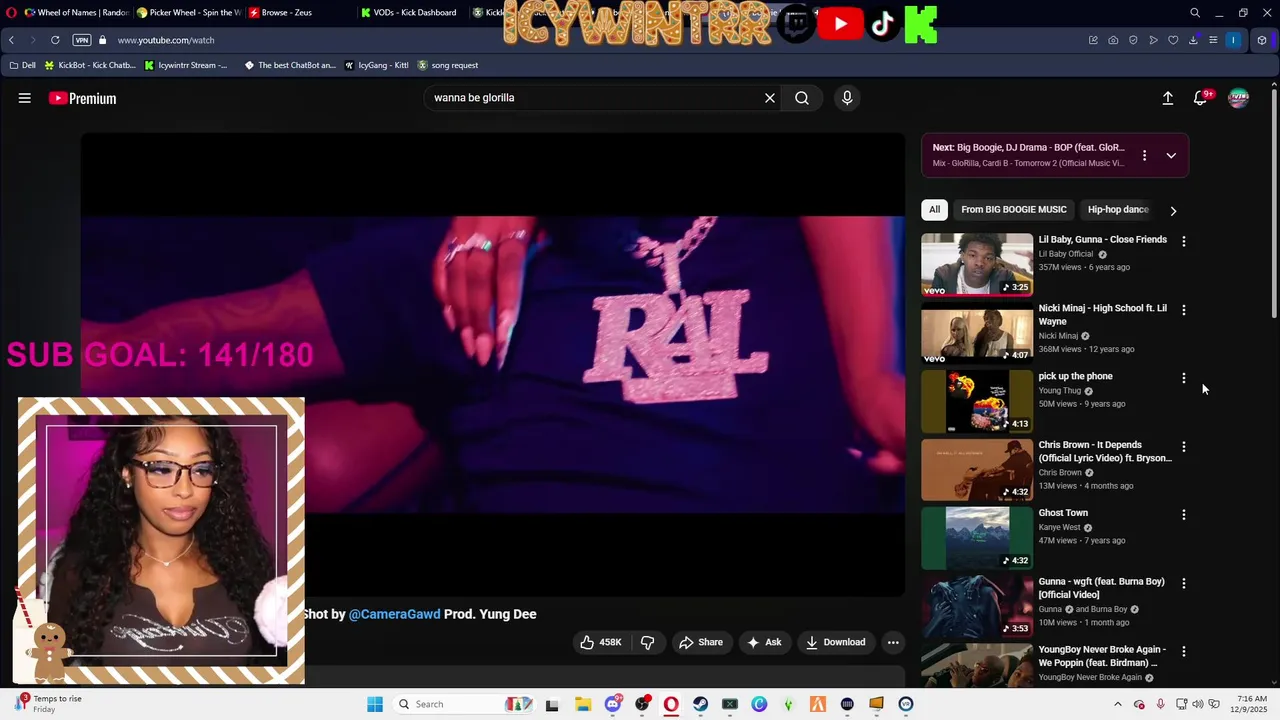Open options for pick up the phone video
The height and width of the screenshot is (720, 1280).
click(1184, 378)
